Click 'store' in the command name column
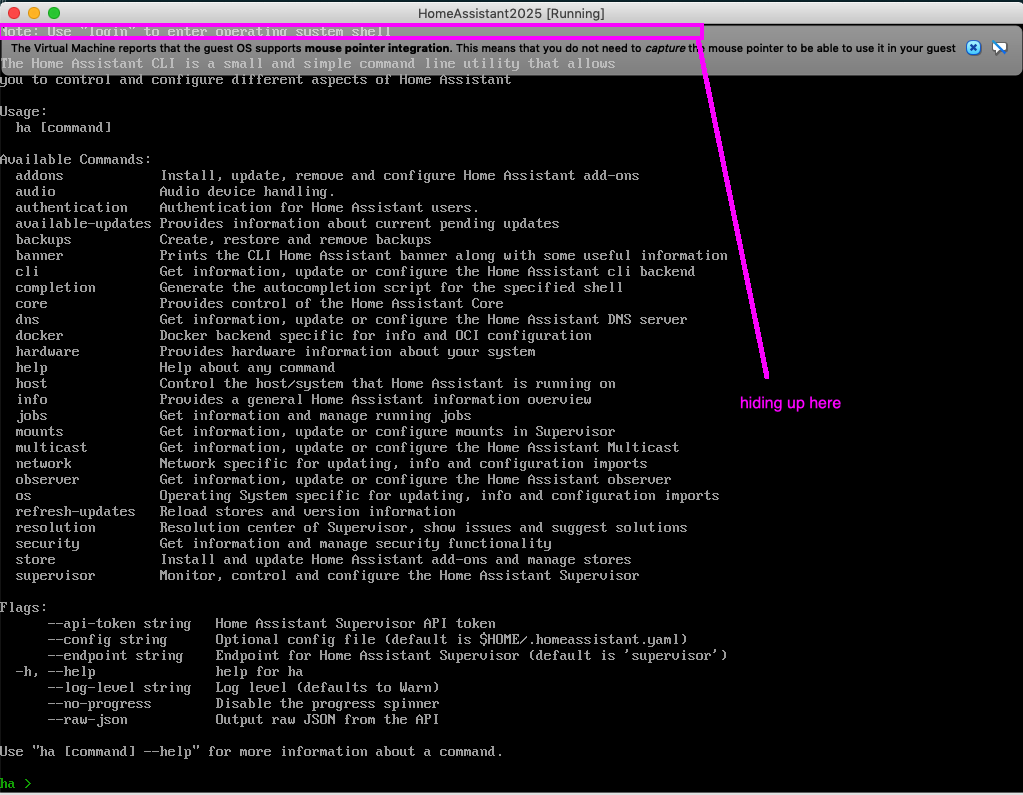This screenshot has height=795, width=1023. pyautogui.click(x=35, y=559)
